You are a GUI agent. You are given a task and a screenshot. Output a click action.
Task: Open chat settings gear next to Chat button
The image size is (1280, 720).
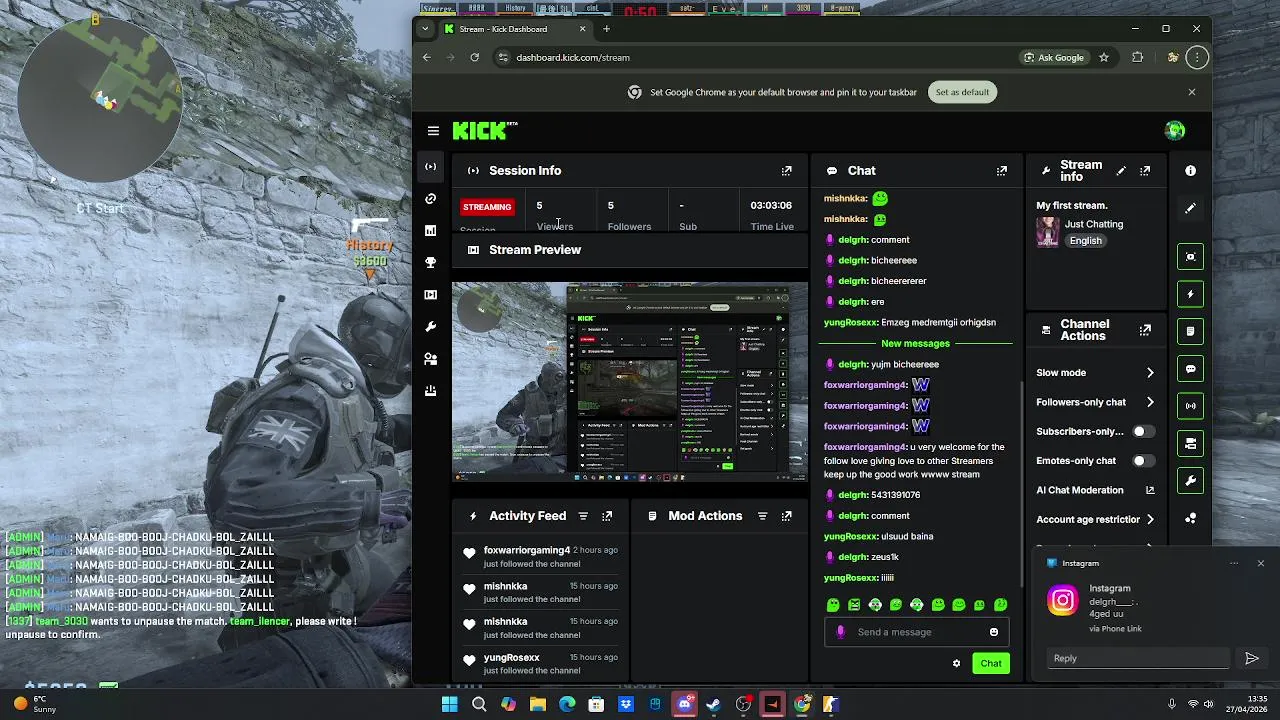click(x=956, y=663)
